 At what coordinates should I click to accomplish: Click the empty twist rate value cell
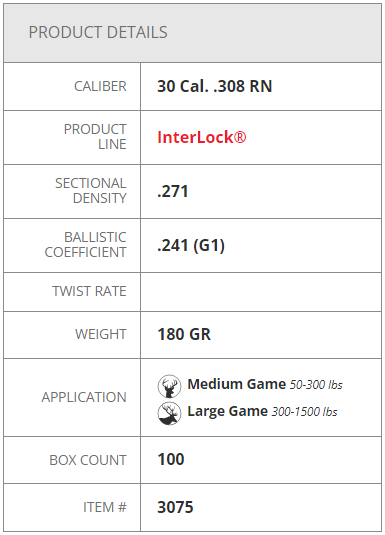(x=261, y=292)
